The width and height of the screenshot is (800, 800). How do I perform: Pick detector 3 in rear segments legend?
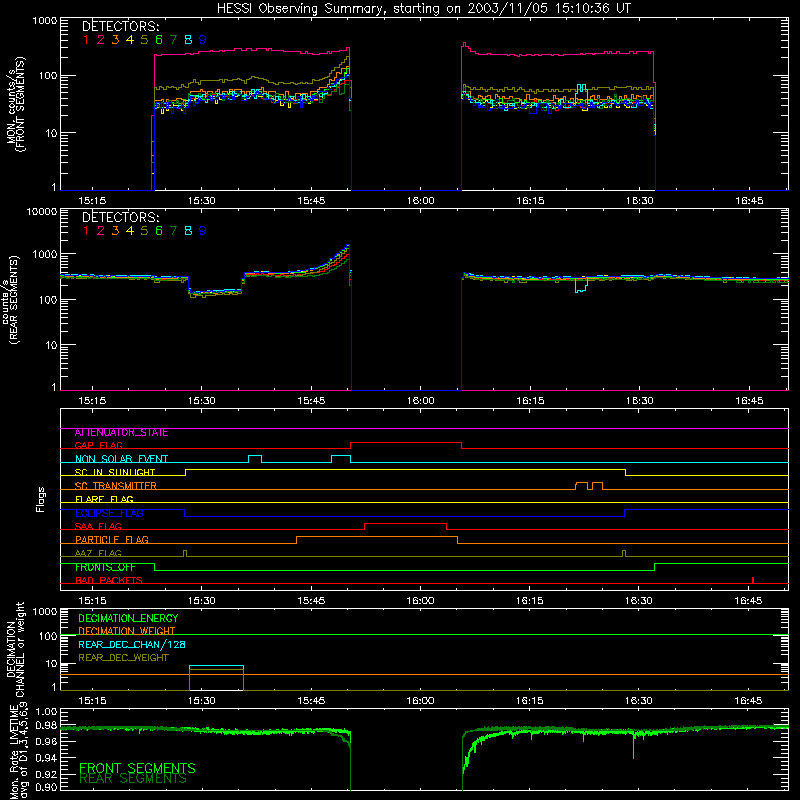(x=115, y=231)
